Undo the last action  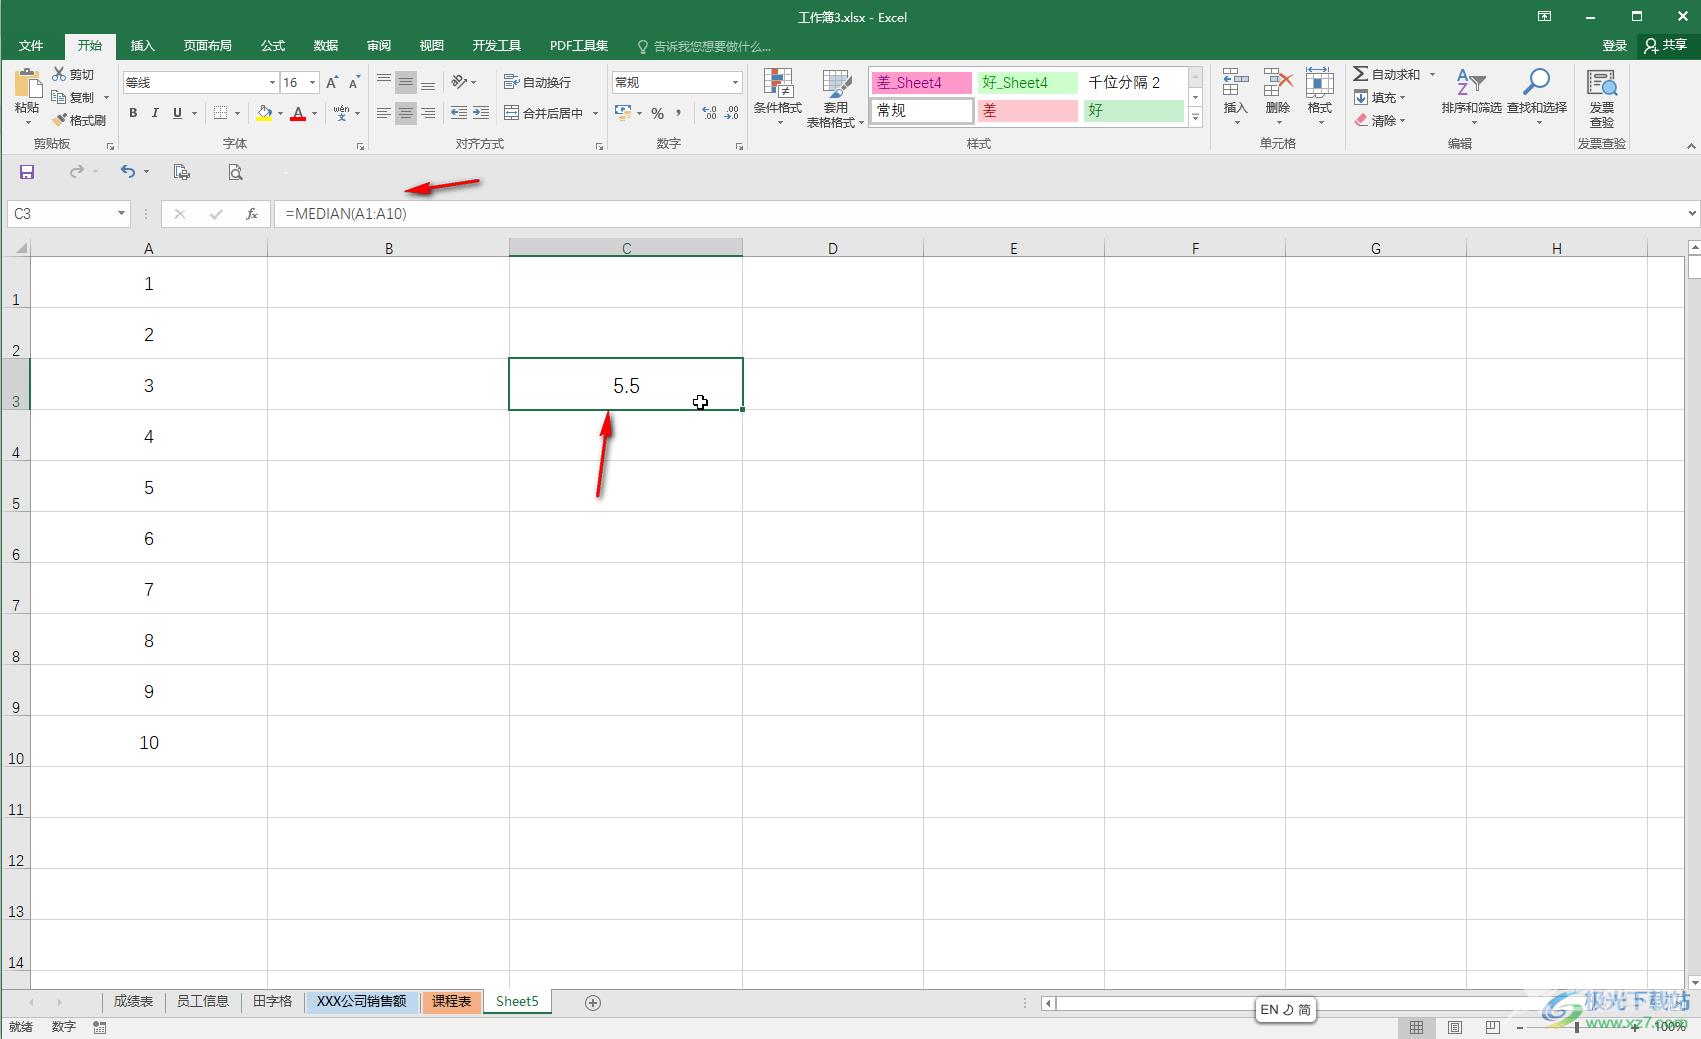[128, 172]
